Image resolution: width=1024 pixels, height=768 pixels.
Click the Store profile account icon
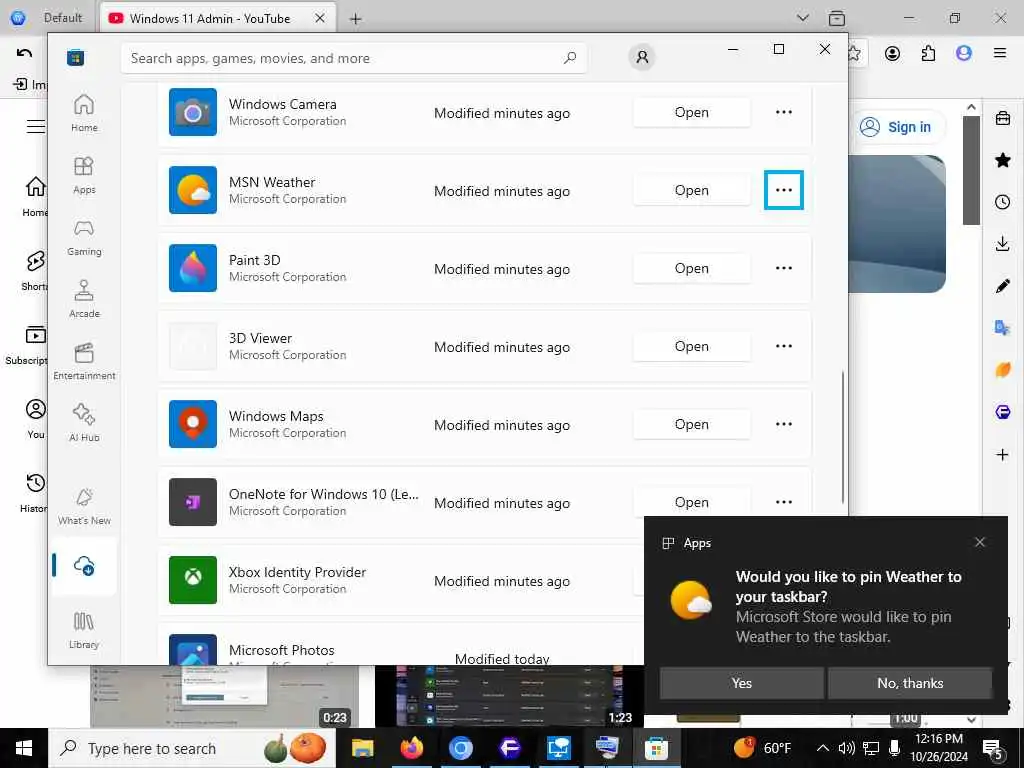tap(642, 57)
